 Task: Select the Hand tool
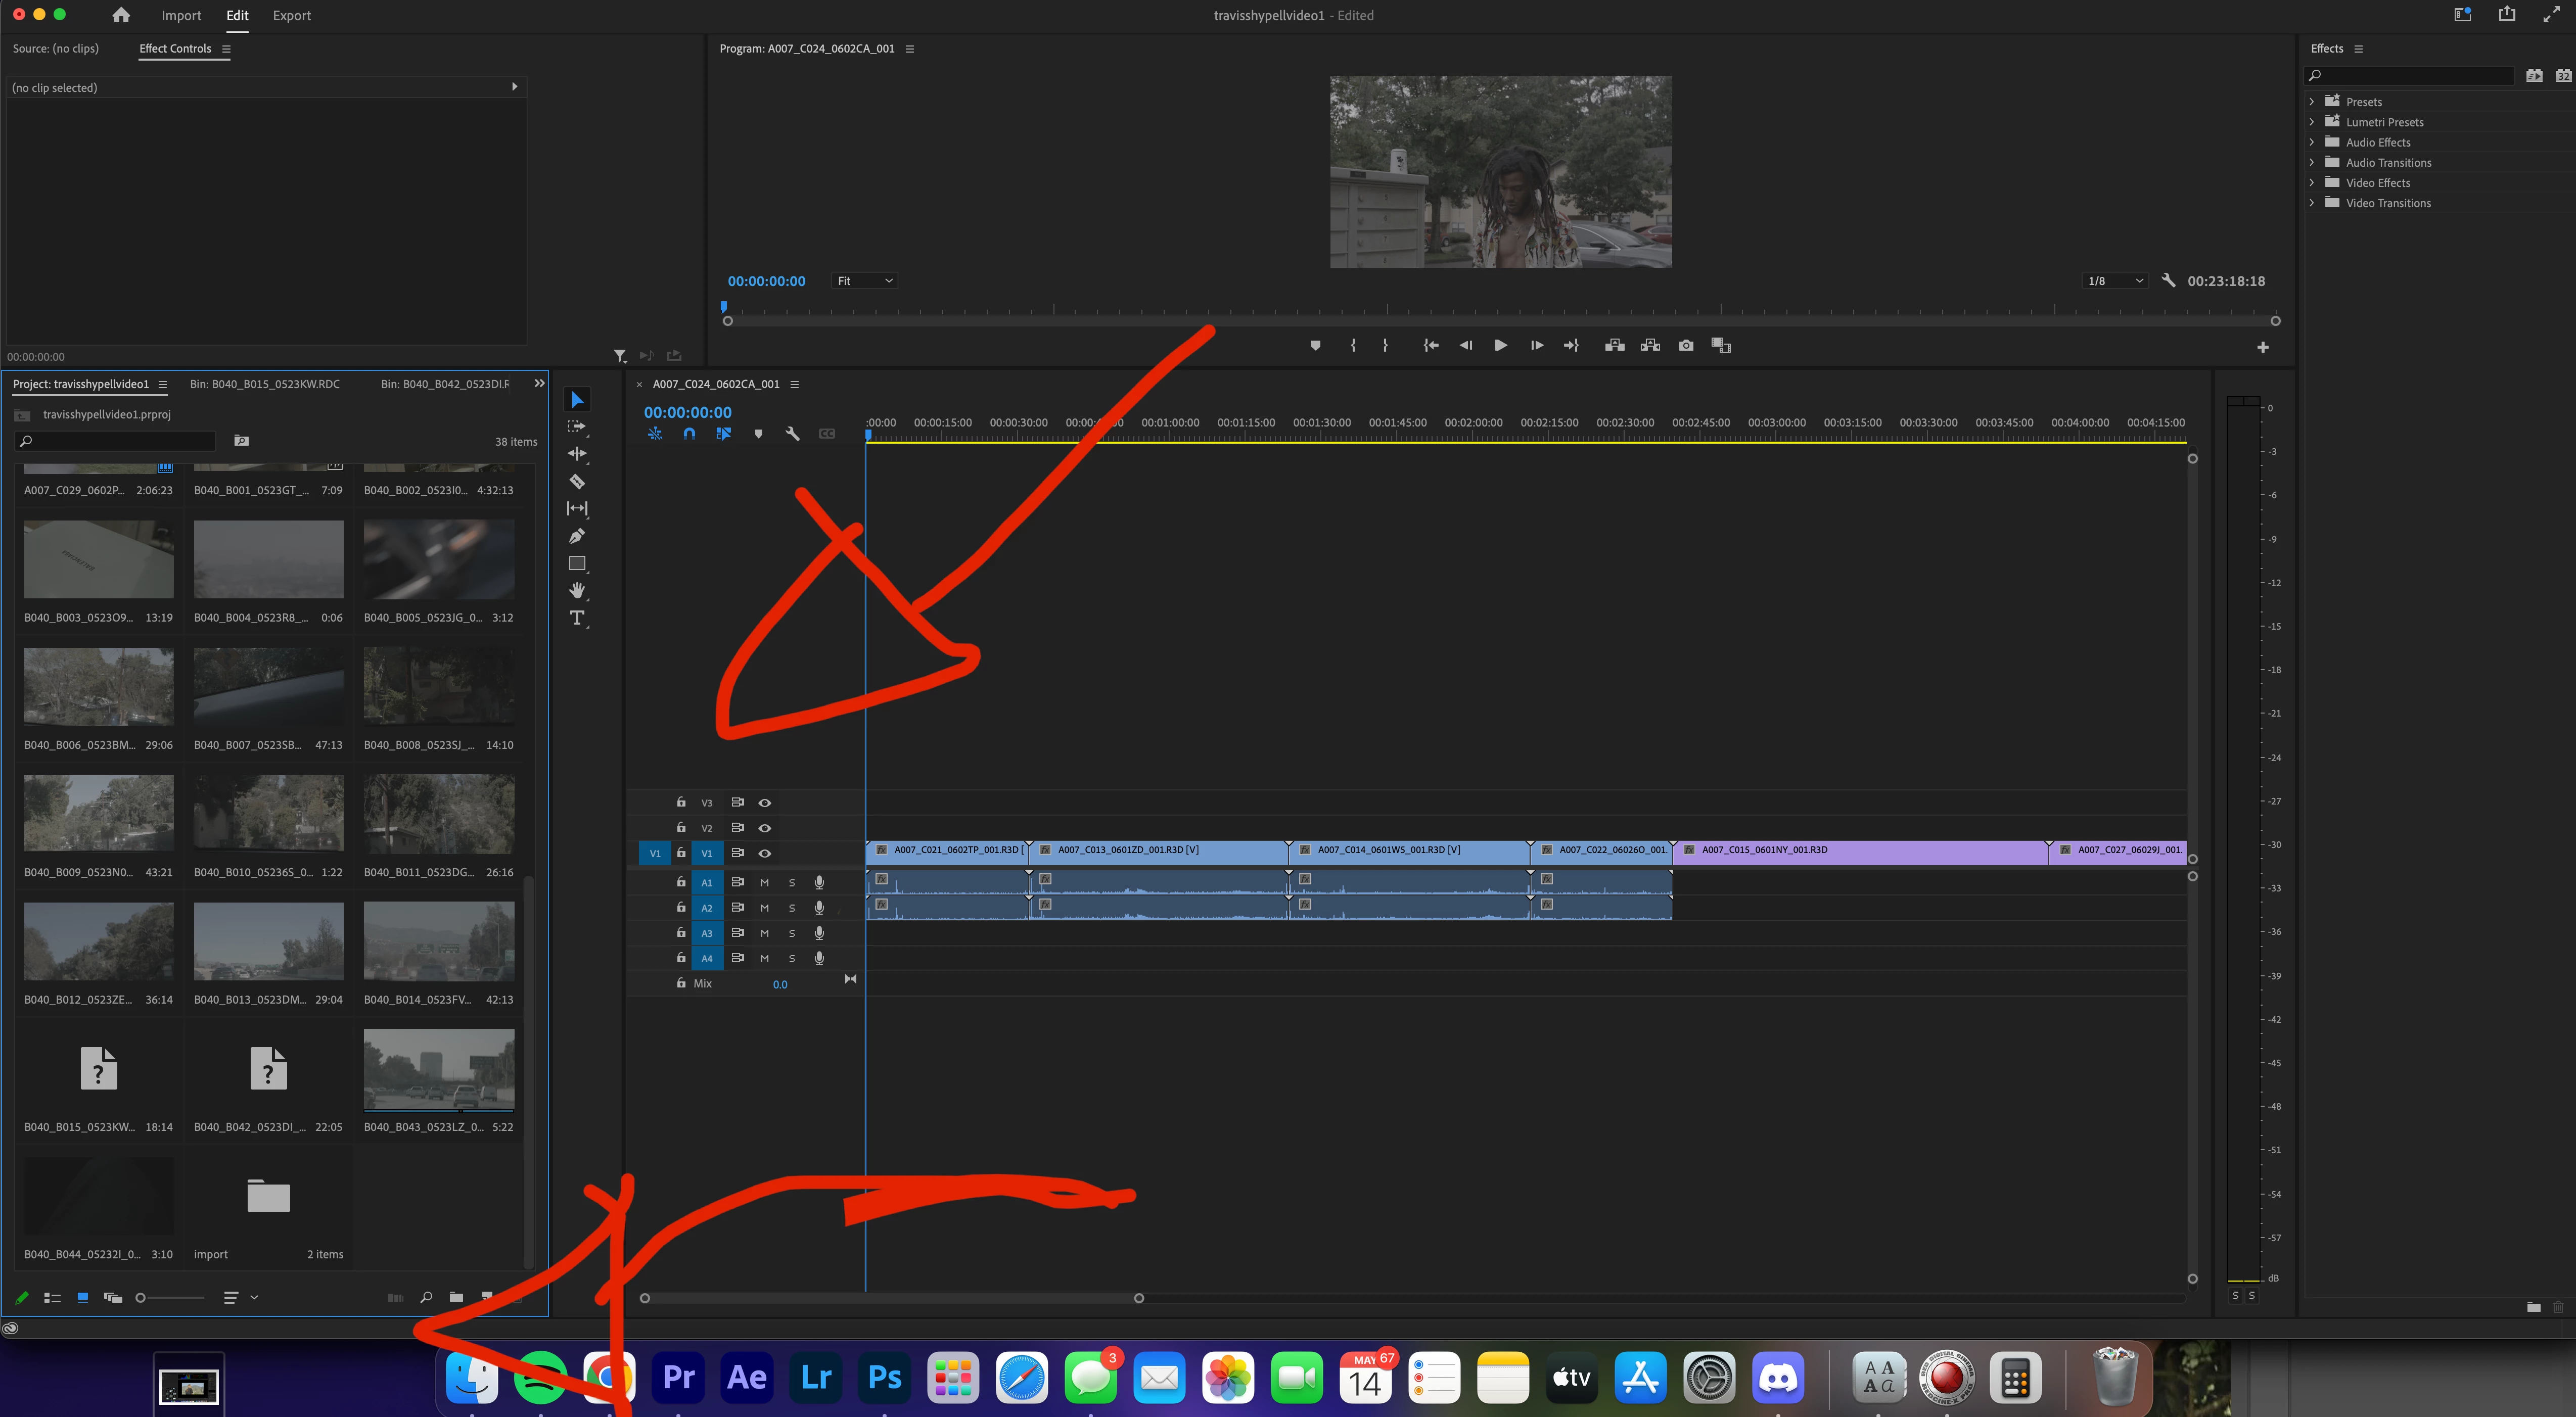click(x=577, y=590)
